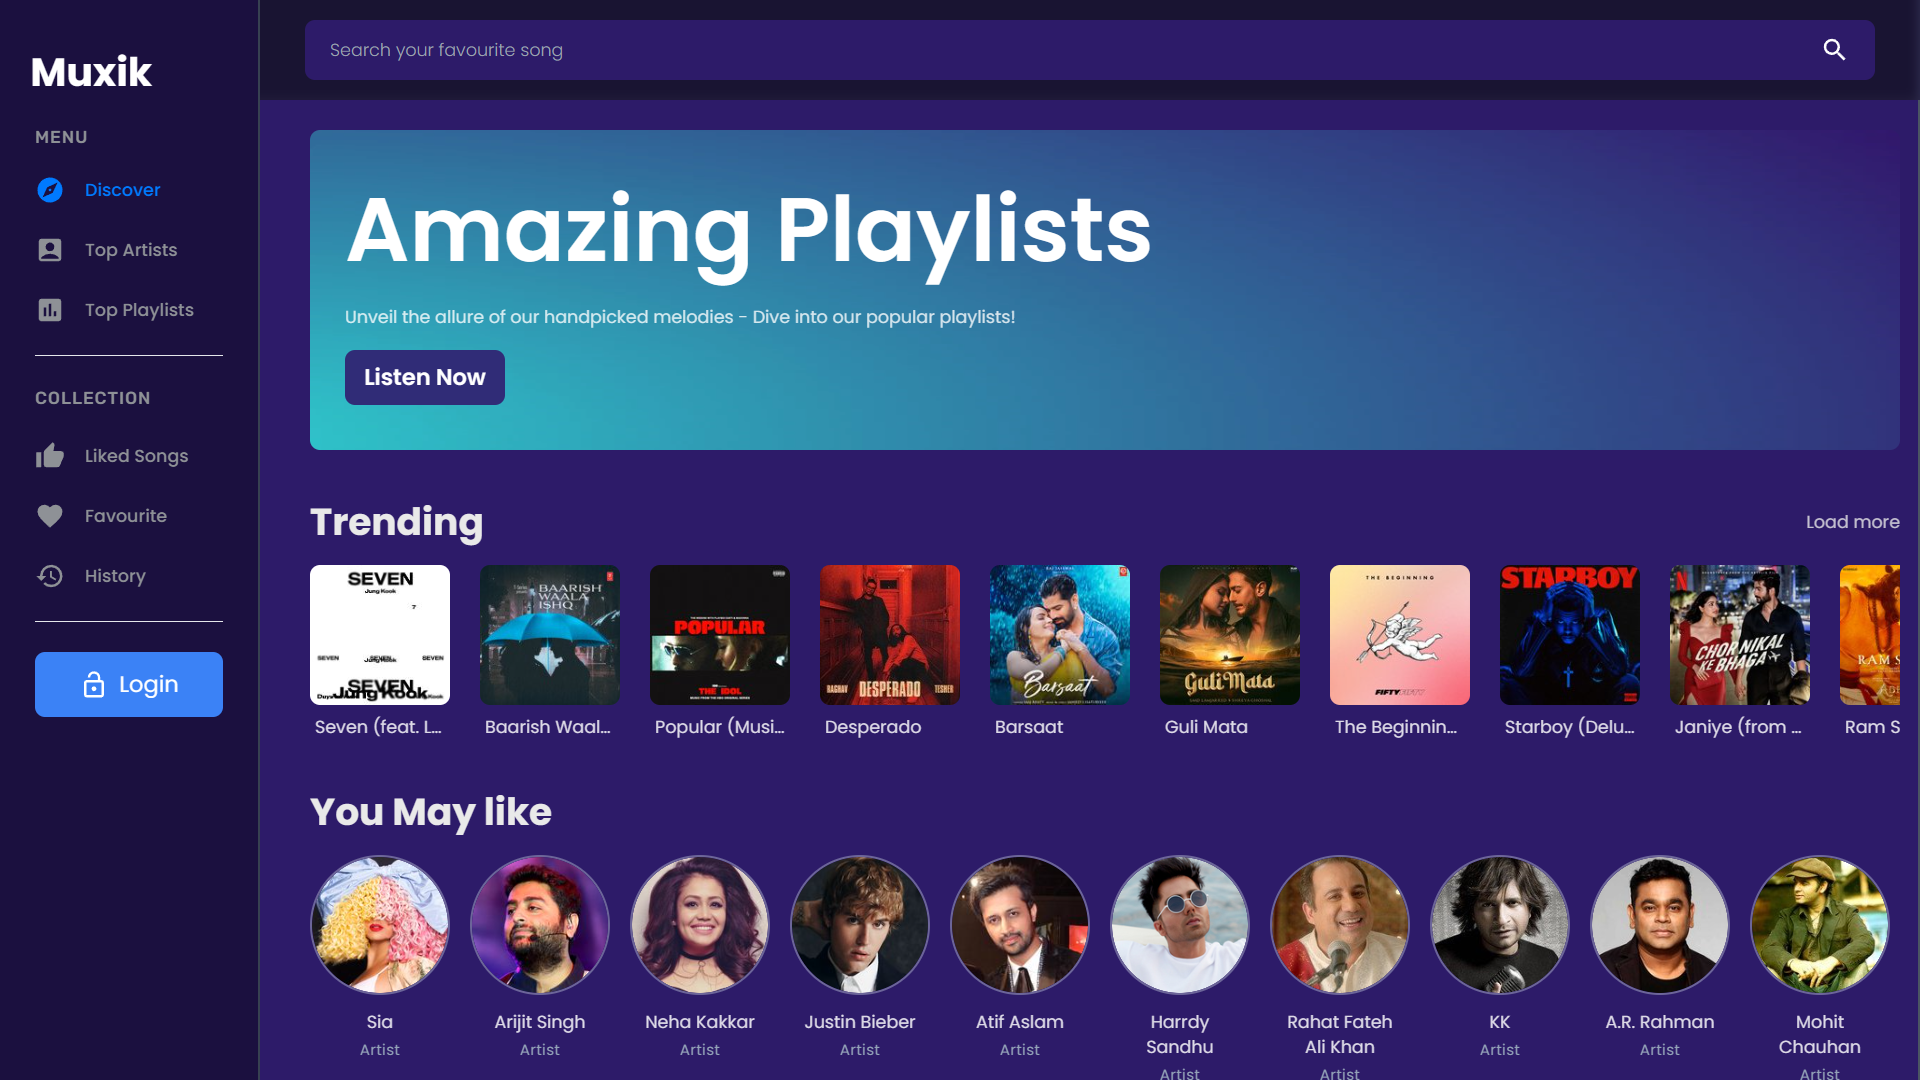This screenshot has height=1080, width=1920.
Task: Click the lock icon on the Login button
Action: [x=94, y=684]
